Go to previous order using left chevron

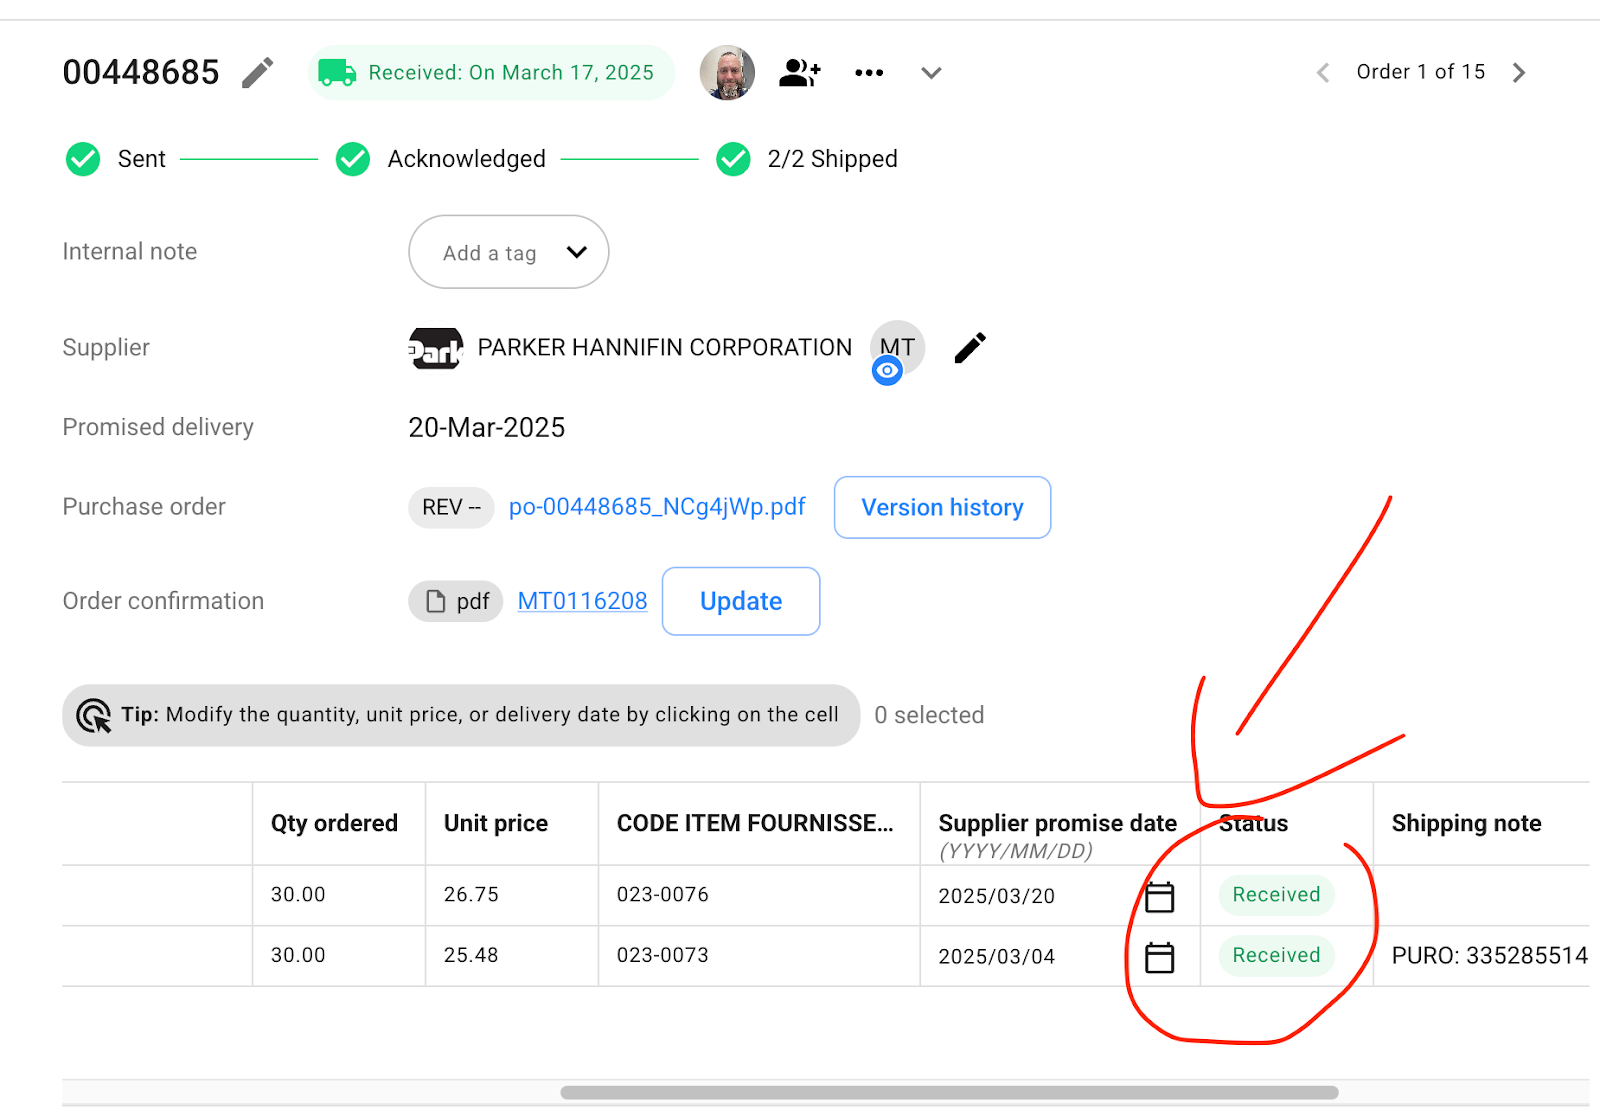1323,73
